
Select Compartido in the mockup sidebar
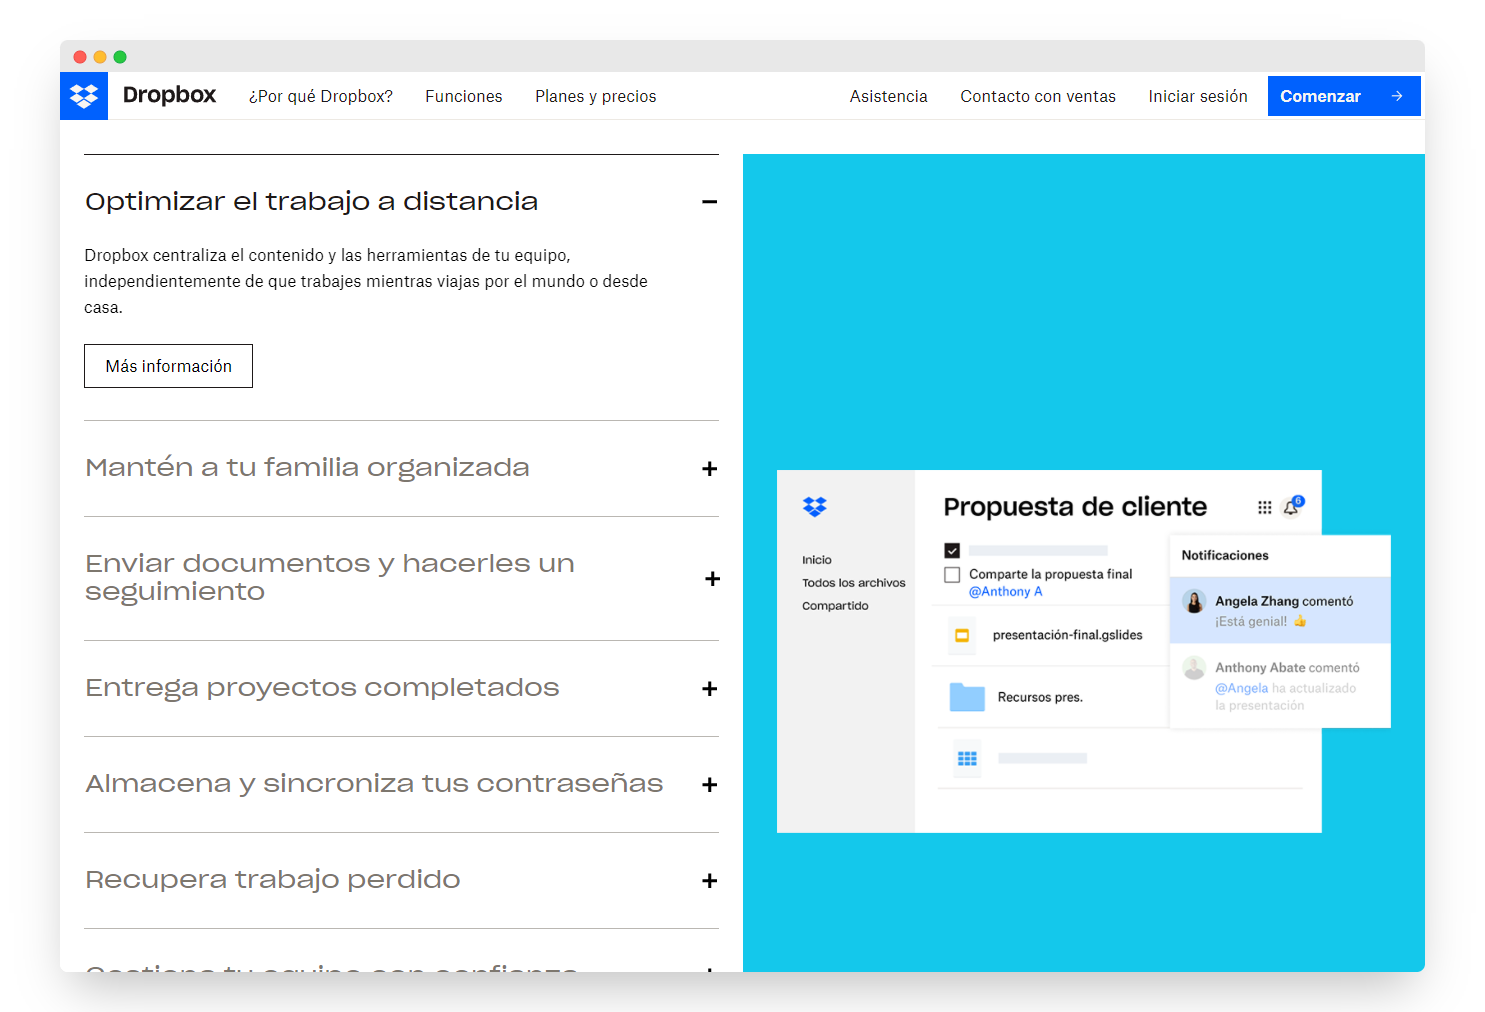point(835,606)
